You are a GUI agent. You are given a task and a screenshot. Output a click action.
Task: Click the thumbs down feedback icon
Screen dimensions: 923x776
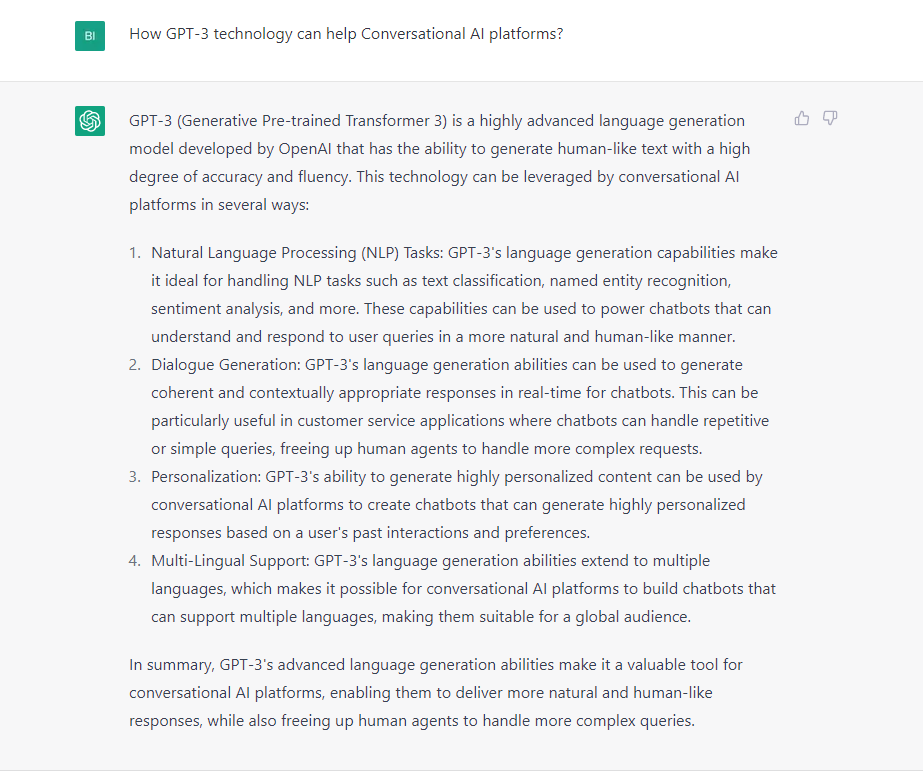click(830, 118)
